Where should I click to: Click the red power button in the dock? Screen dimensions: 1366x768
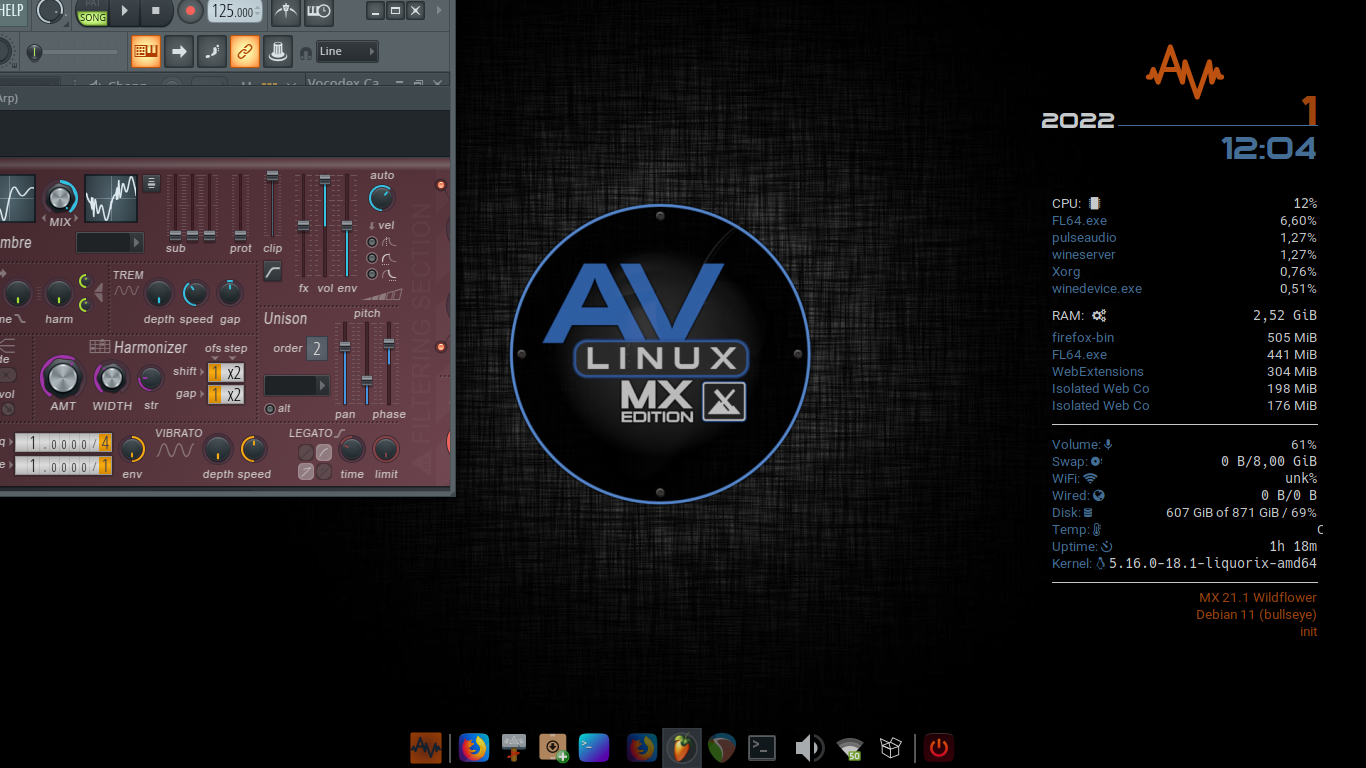coord(938,747)
